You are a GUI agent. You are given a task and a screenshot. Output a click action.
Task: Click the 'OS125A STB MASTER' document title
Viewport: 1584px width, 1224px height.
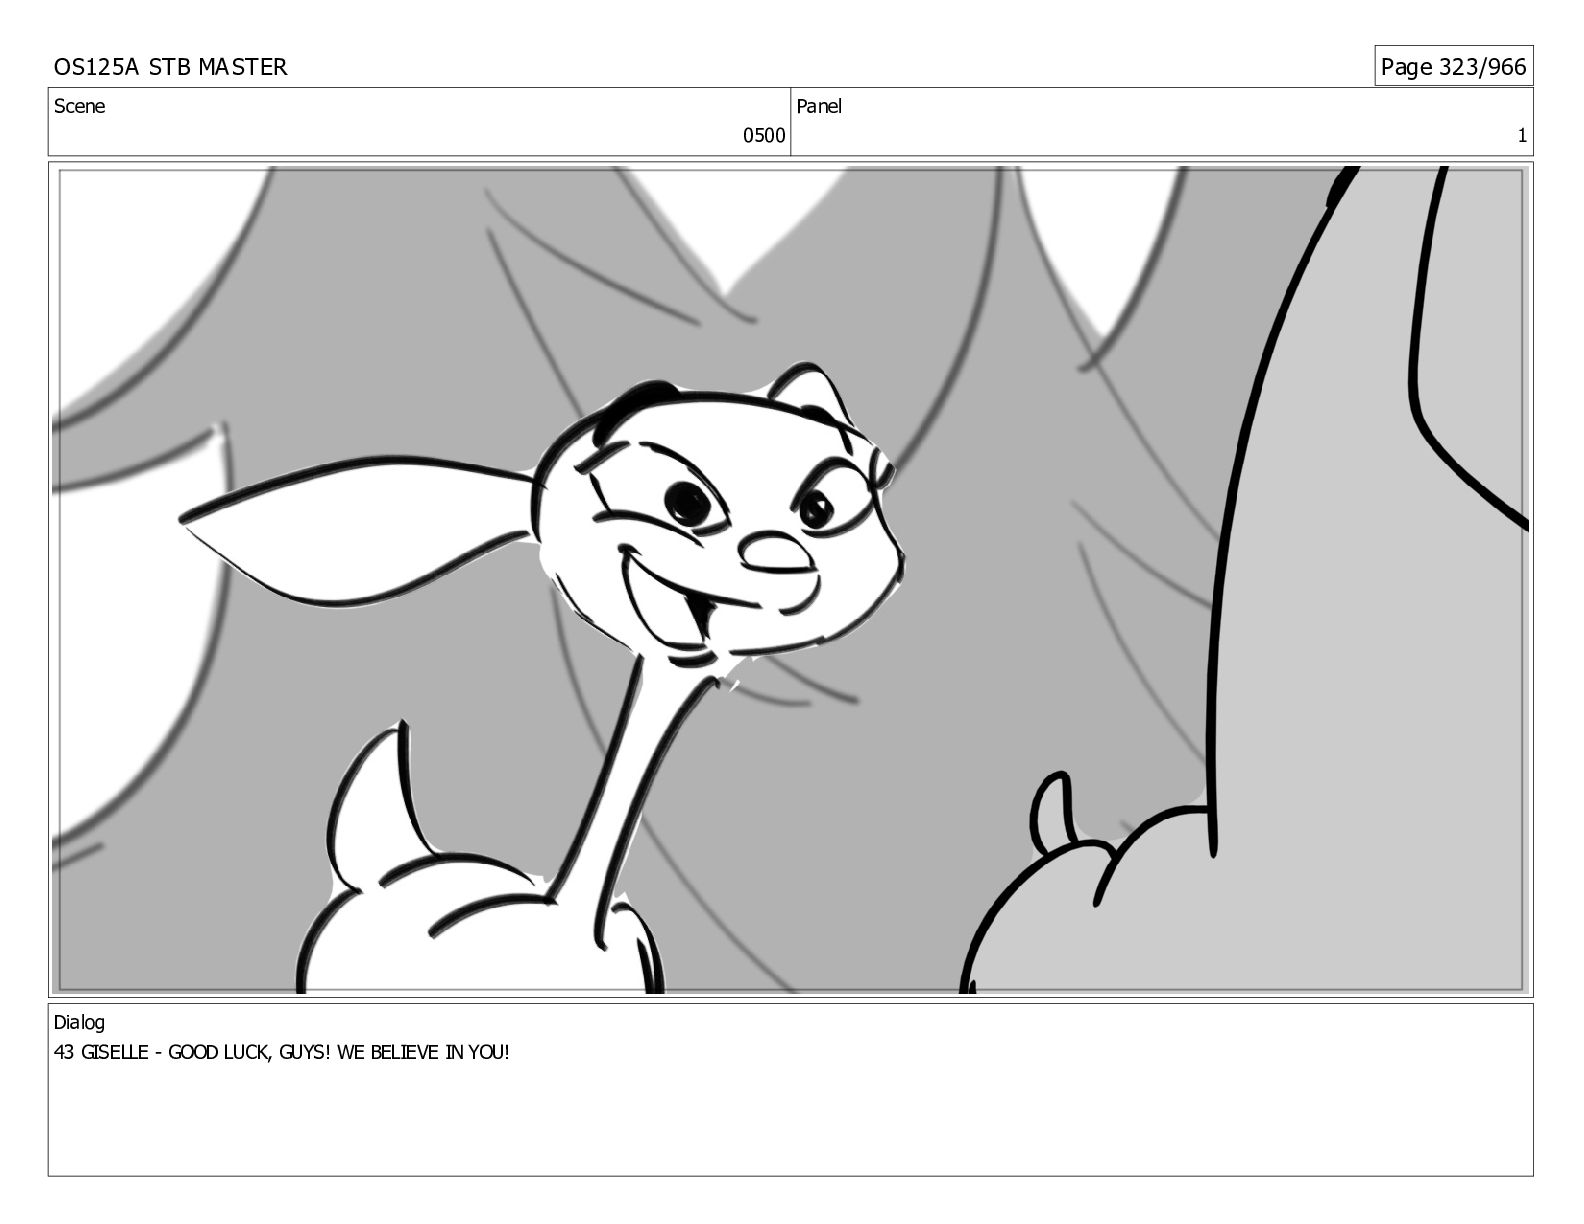(170, 67)
